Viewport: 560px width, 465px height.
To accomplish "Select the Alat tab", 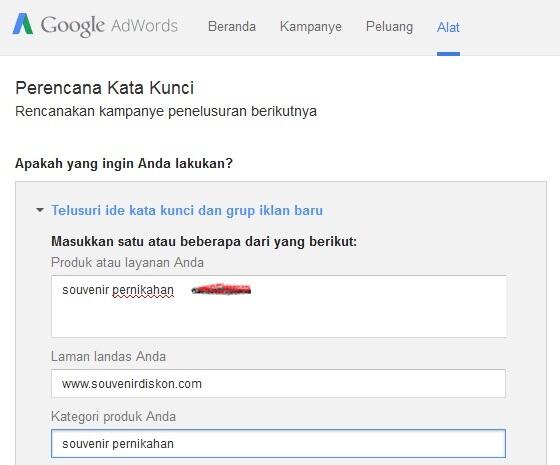I will click(448, 27).
